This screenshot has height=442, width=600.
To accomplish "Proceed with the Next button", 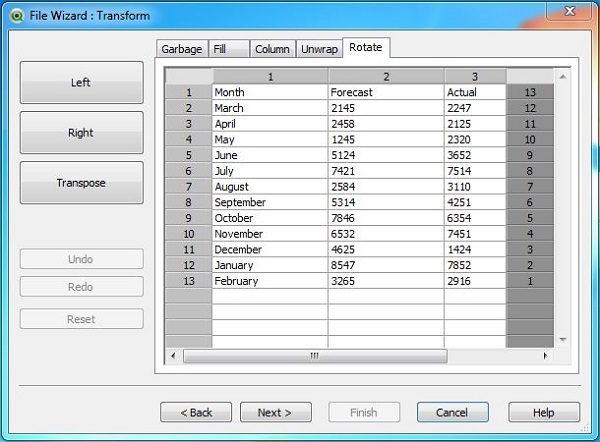I will point(274,412).
